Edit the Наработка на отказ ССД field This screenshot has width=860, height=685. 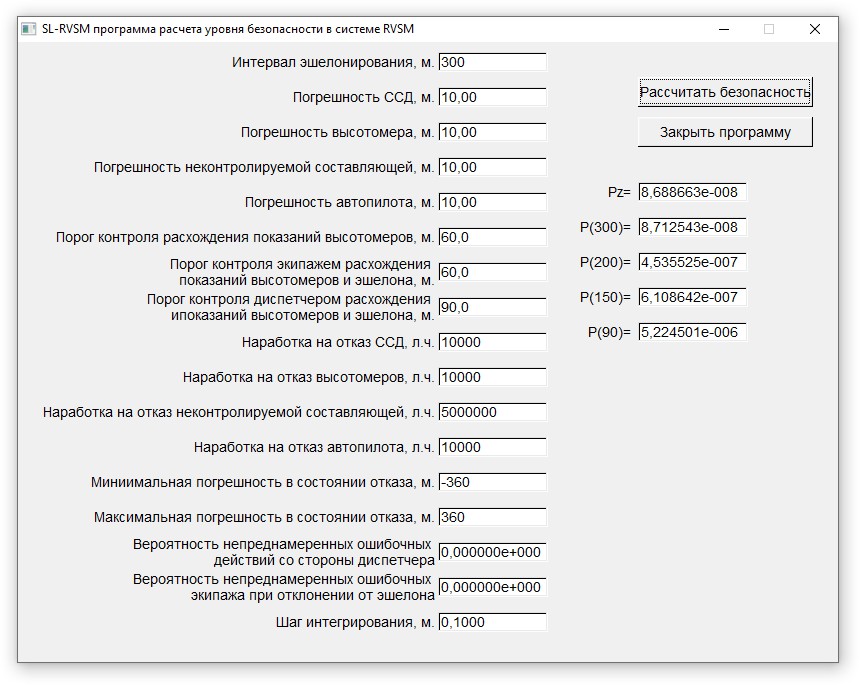coord(492,342)
